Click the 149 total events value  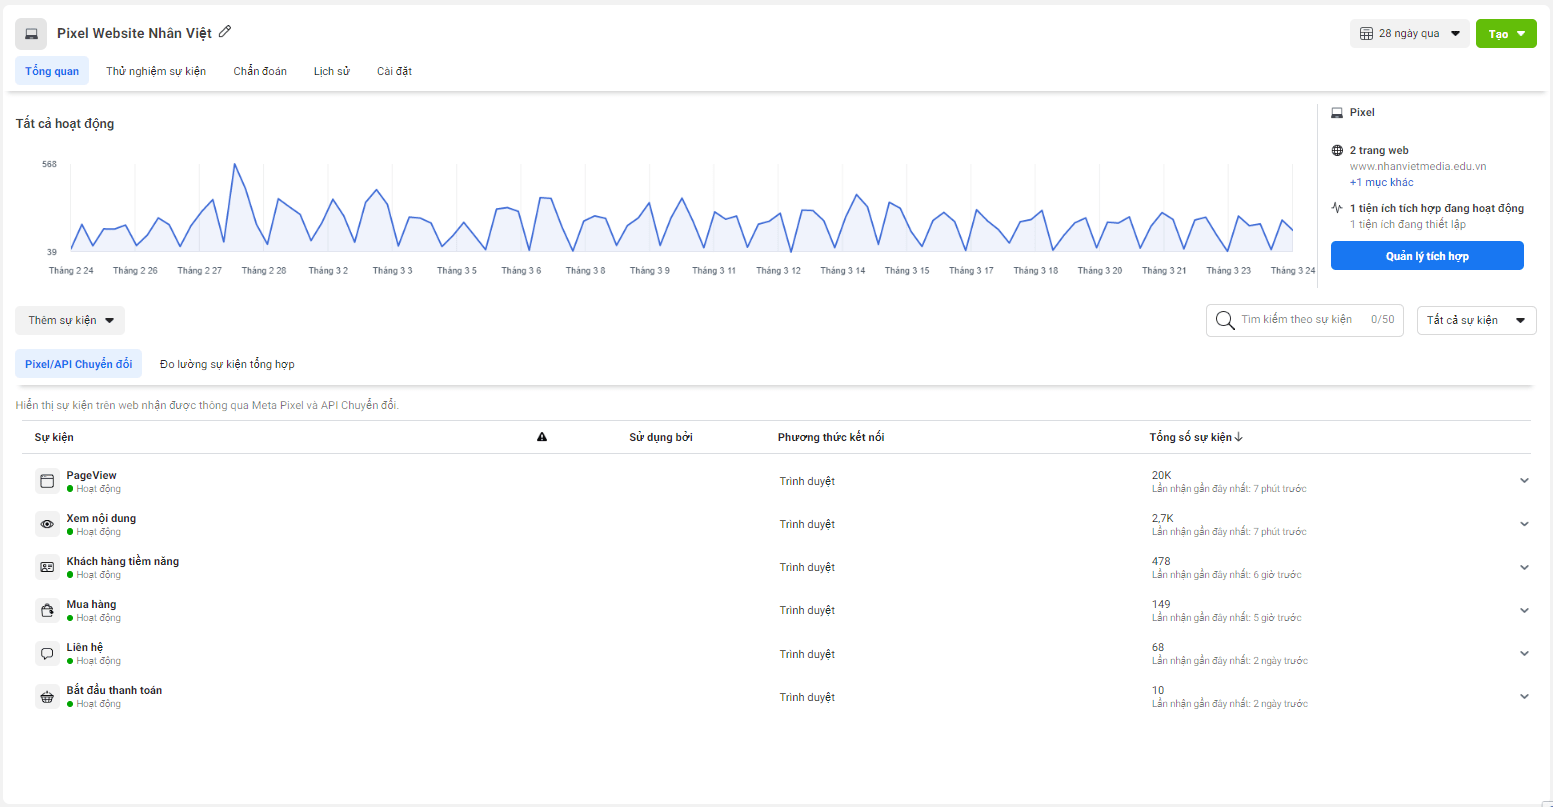1161,604
